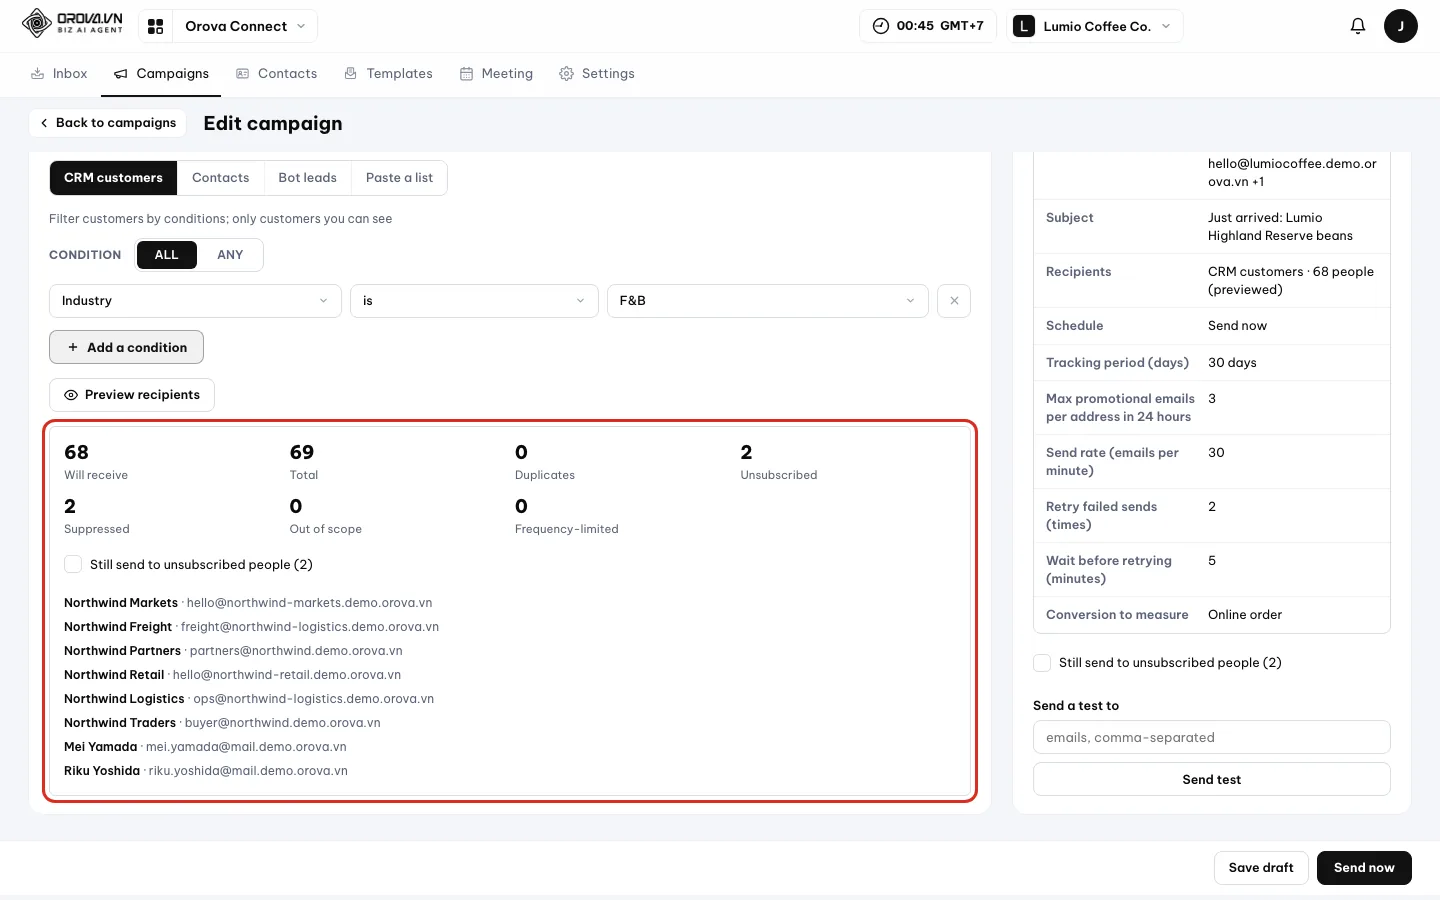The height and width of the screenshot is (900, 1440).
Task: Open the Settings tab
Action: 597,74
